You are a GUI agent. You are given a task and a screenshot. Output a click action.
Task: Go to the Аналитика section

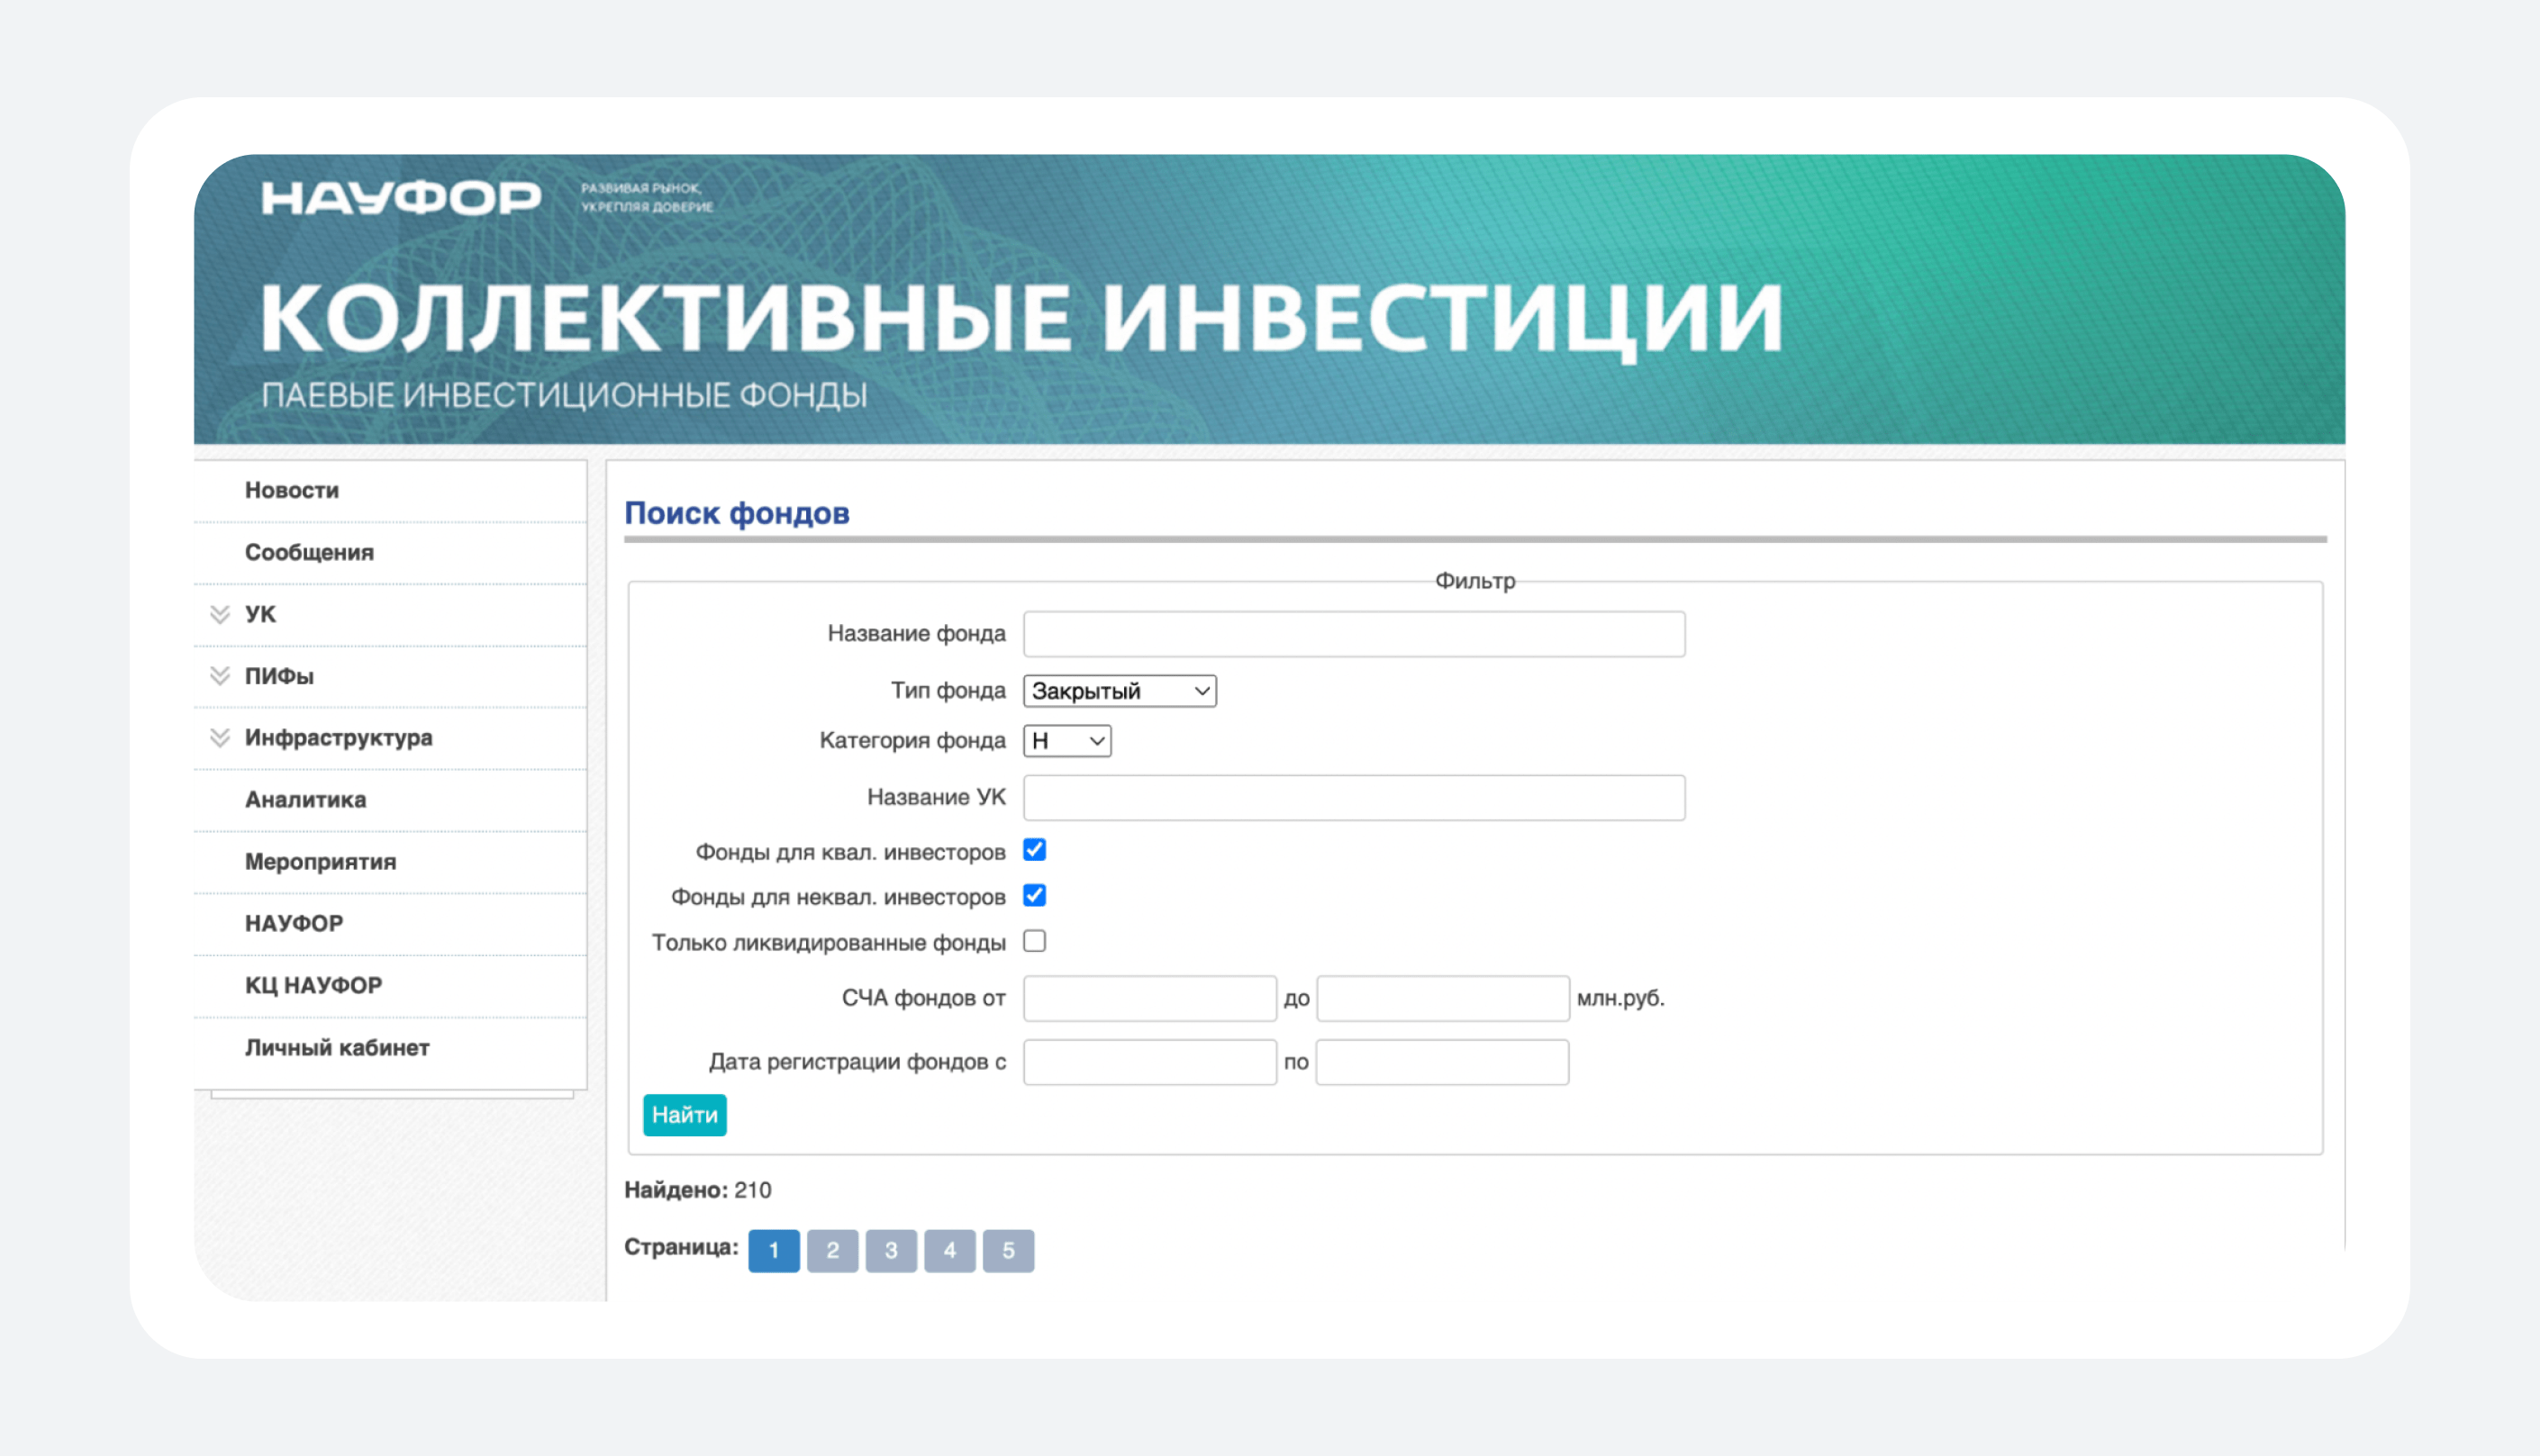(x=305, y=800)
